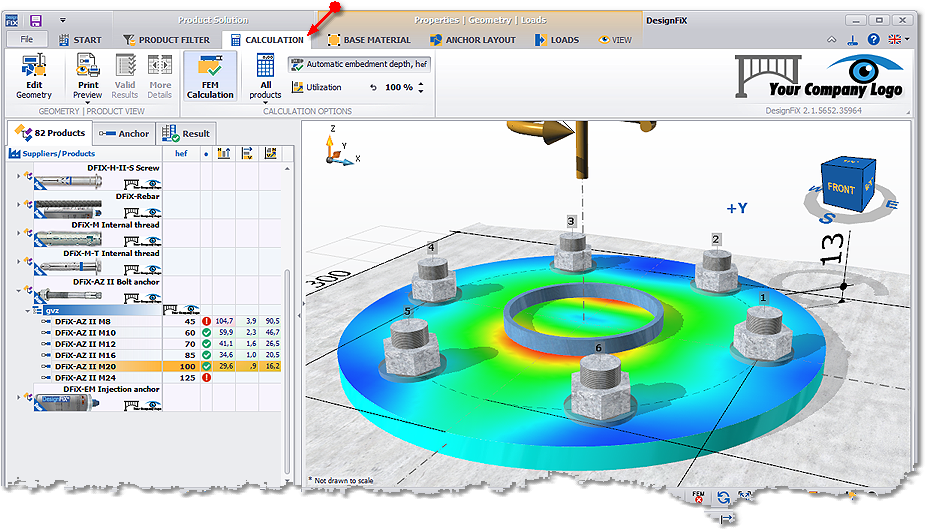The image size is (925, 531).
Task: Expand DFiX-M Internal thread group
Action: [18, 232]
